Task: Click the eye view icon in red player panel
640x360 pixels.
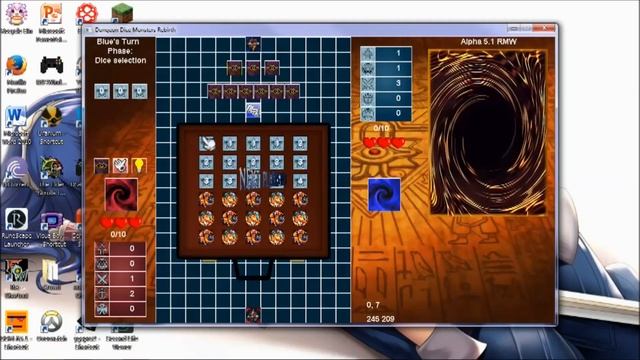Action: [102, 166]
